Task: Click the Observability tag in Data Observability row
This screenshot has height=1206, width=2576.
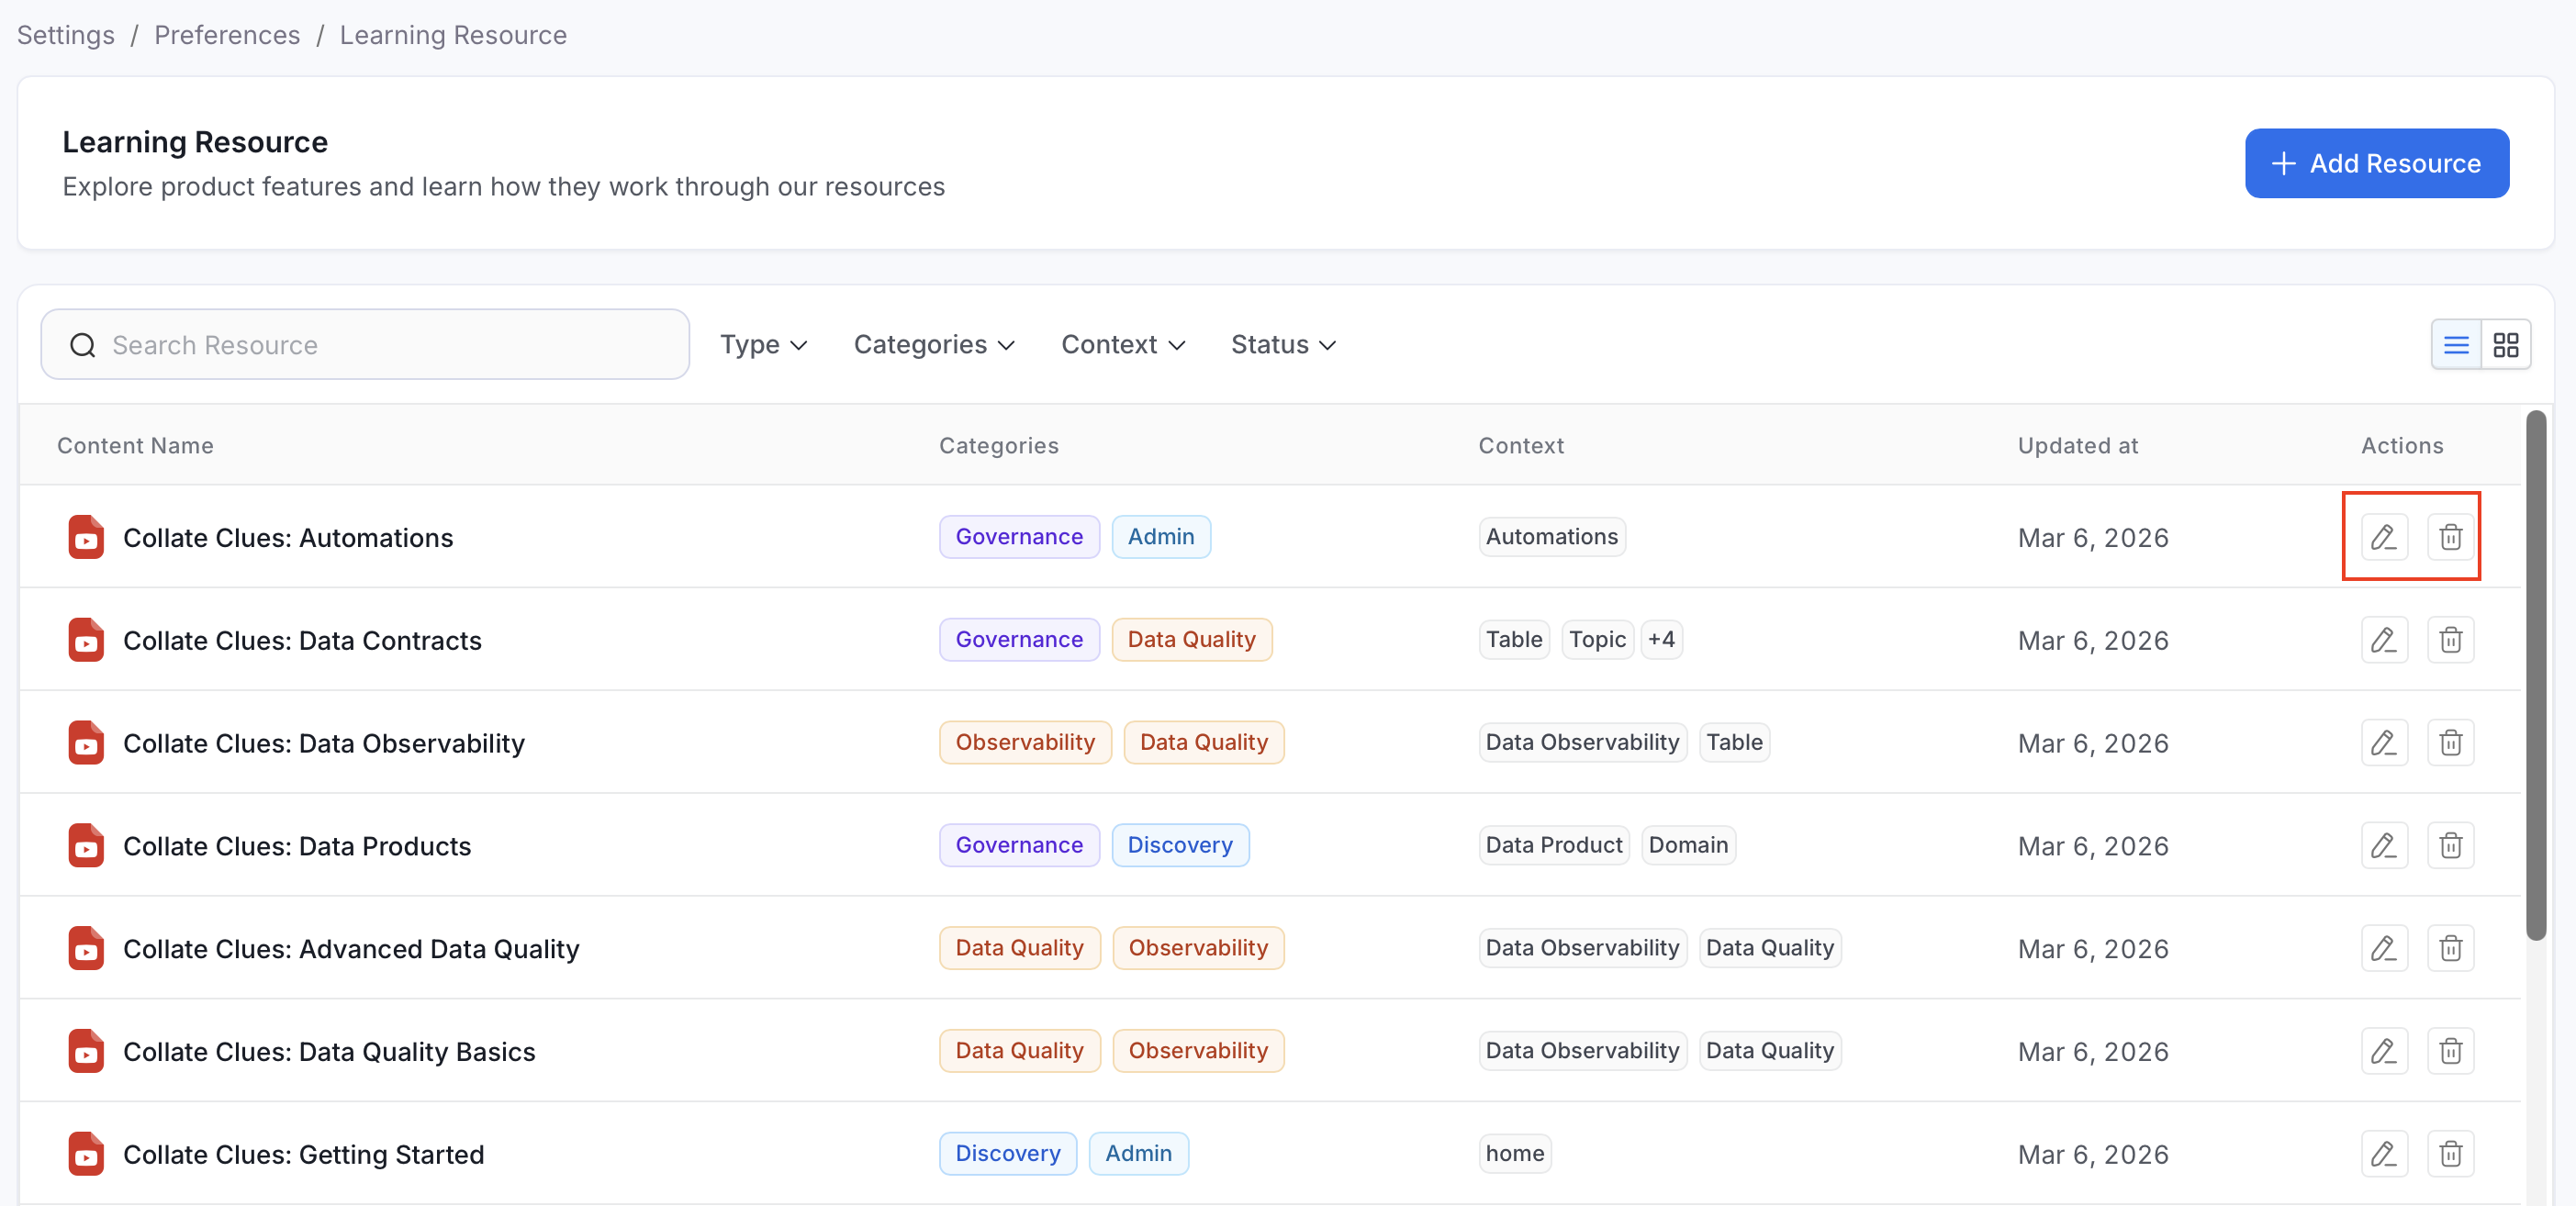Action: pyautogui.click(x=1025, y=742)
